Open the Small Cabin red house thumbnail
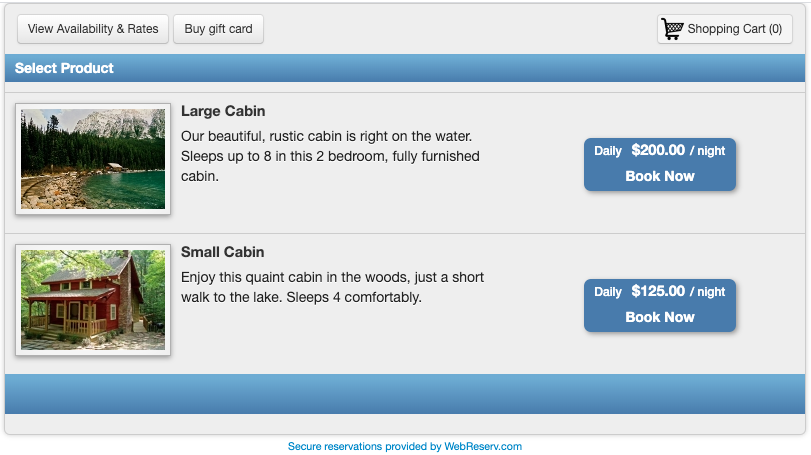Viewport: 811px width, 455px height. coord(93,300)
